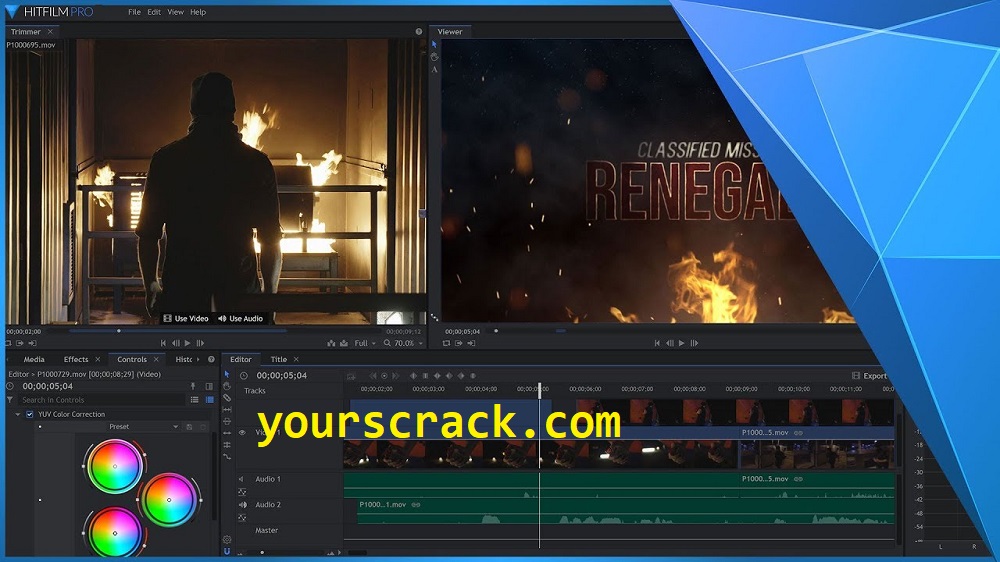Open the Edit menu
This screenshot has width=1000, height=562.
point(154,12)
